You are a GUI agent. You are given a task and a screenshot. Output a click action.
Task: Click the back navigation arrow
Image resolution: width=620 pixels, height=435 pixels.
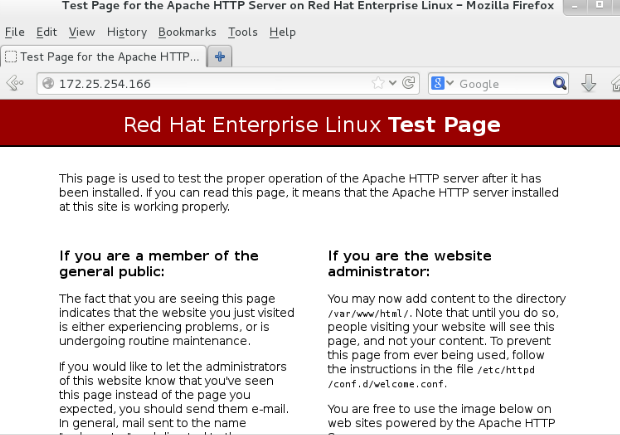15,83
